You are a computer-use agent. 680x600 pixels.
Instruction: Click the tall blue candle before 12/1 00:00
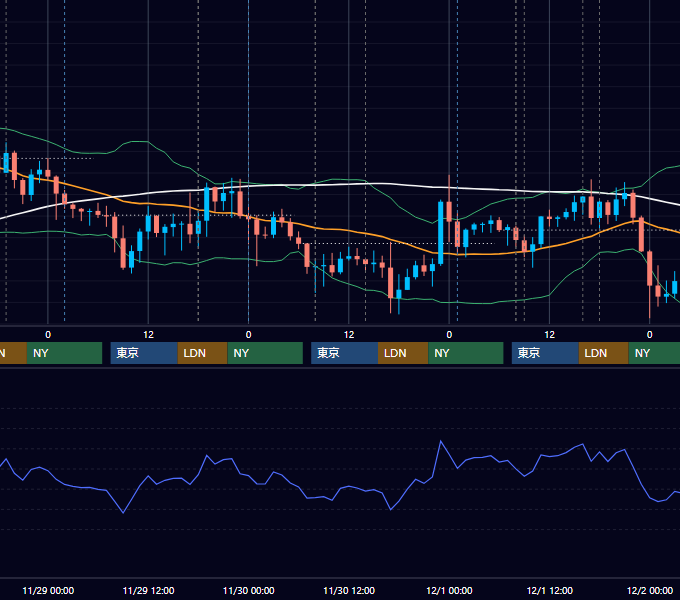(x=441, y=232)
